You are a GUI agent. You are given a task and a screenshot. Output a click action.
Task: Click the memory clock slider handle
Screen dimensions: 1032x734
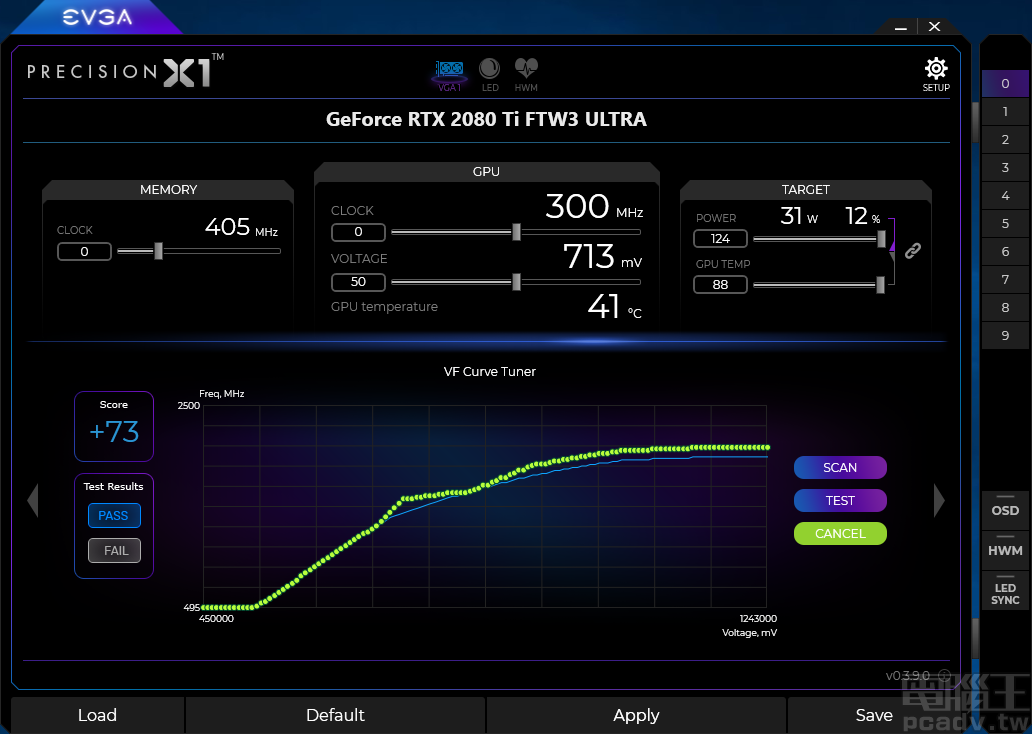pos(159,251)
